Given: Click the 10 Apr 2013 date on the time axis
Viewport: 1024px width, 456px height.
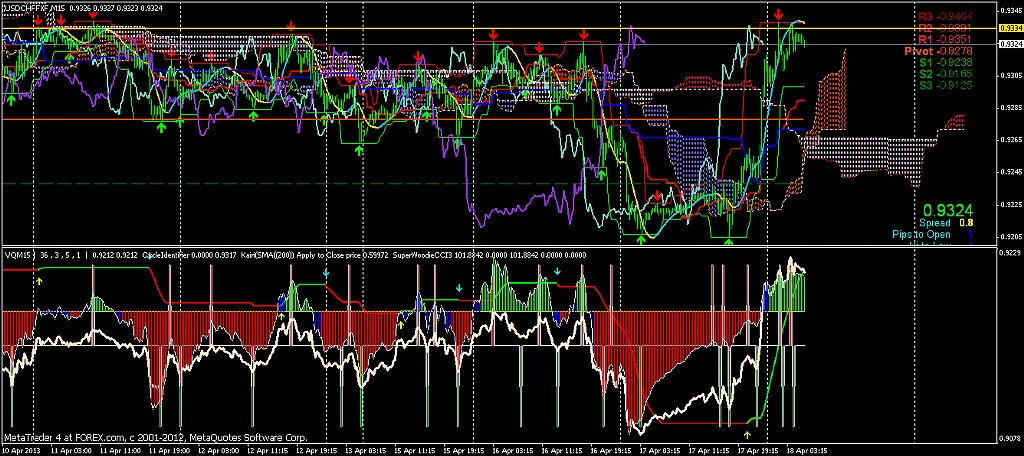Looking at the screenshot, I should [22, 451].
